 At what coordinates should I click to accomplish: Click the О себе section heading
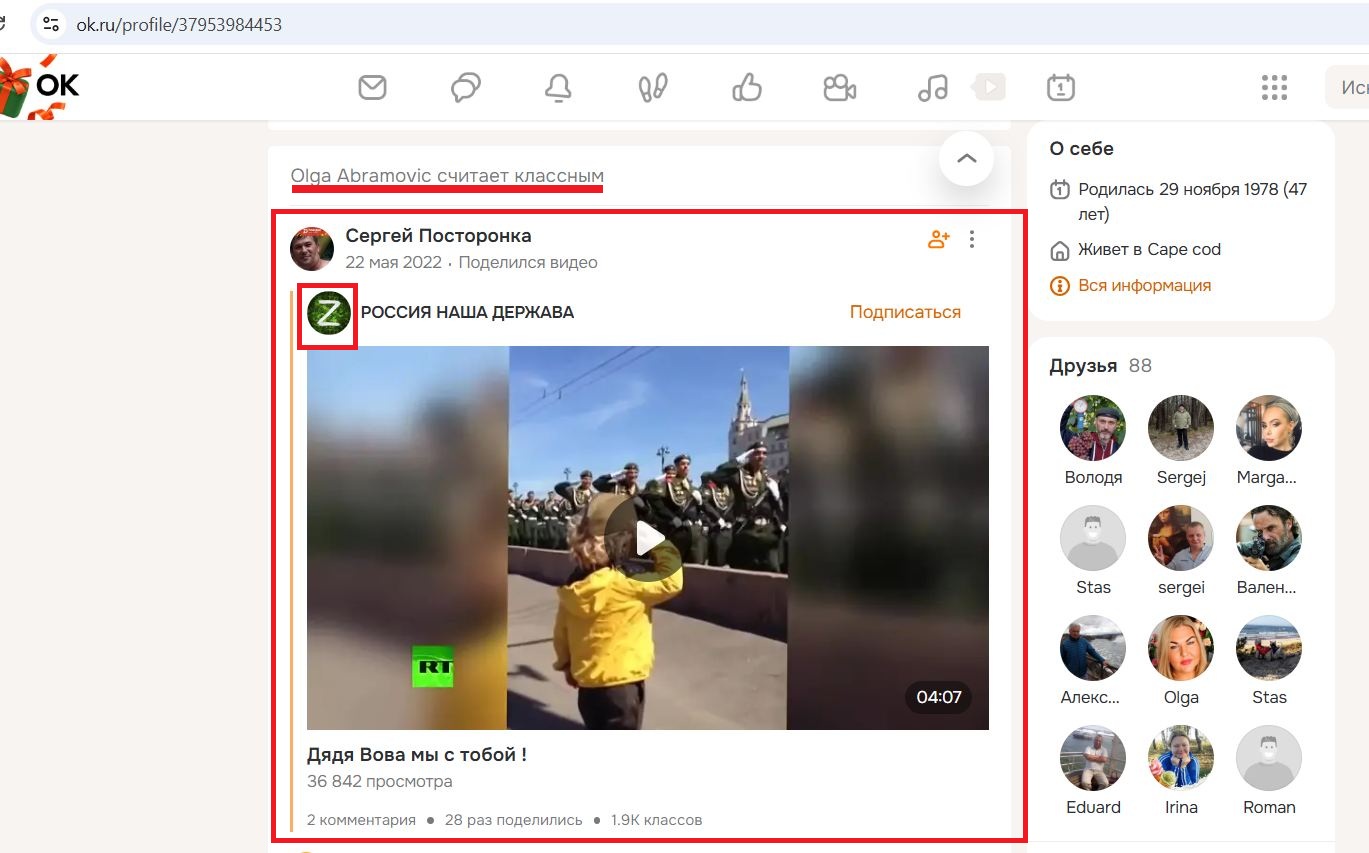click(x=1081, y=149)
